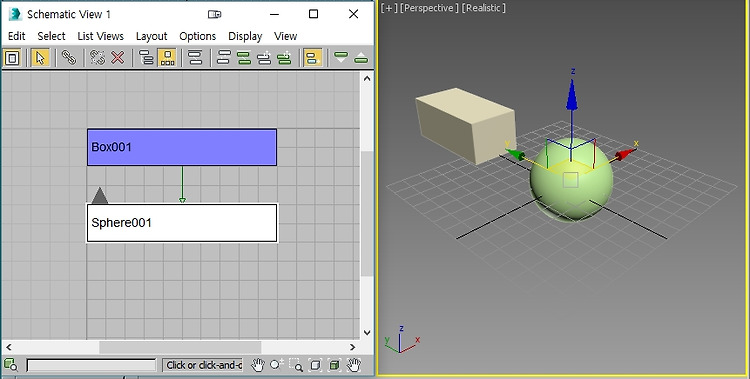Select the Pan hand tool at bottom
Image resolution: width=750 pixels, height=379 pixels.
258,365
